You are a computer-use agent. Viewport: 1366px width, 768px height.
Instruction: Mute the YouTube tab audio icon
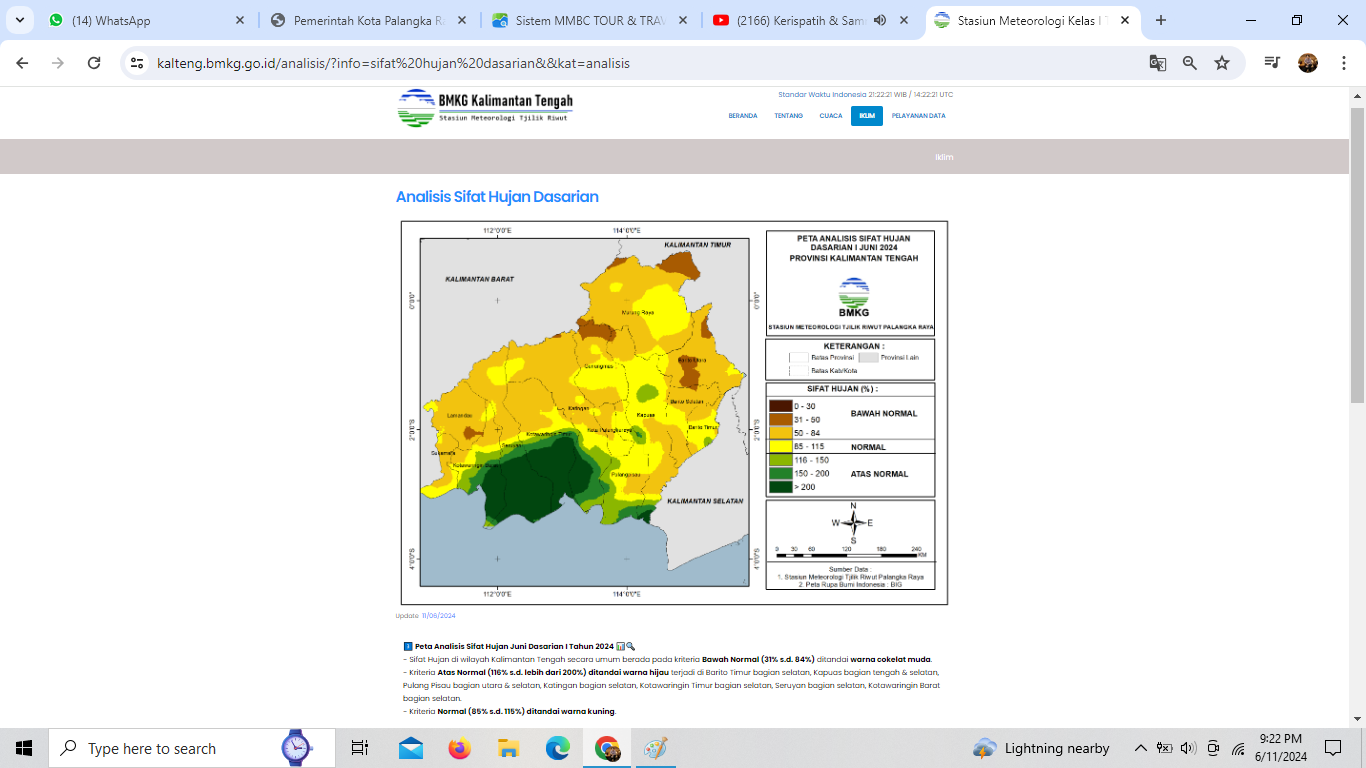coord(880,20)
